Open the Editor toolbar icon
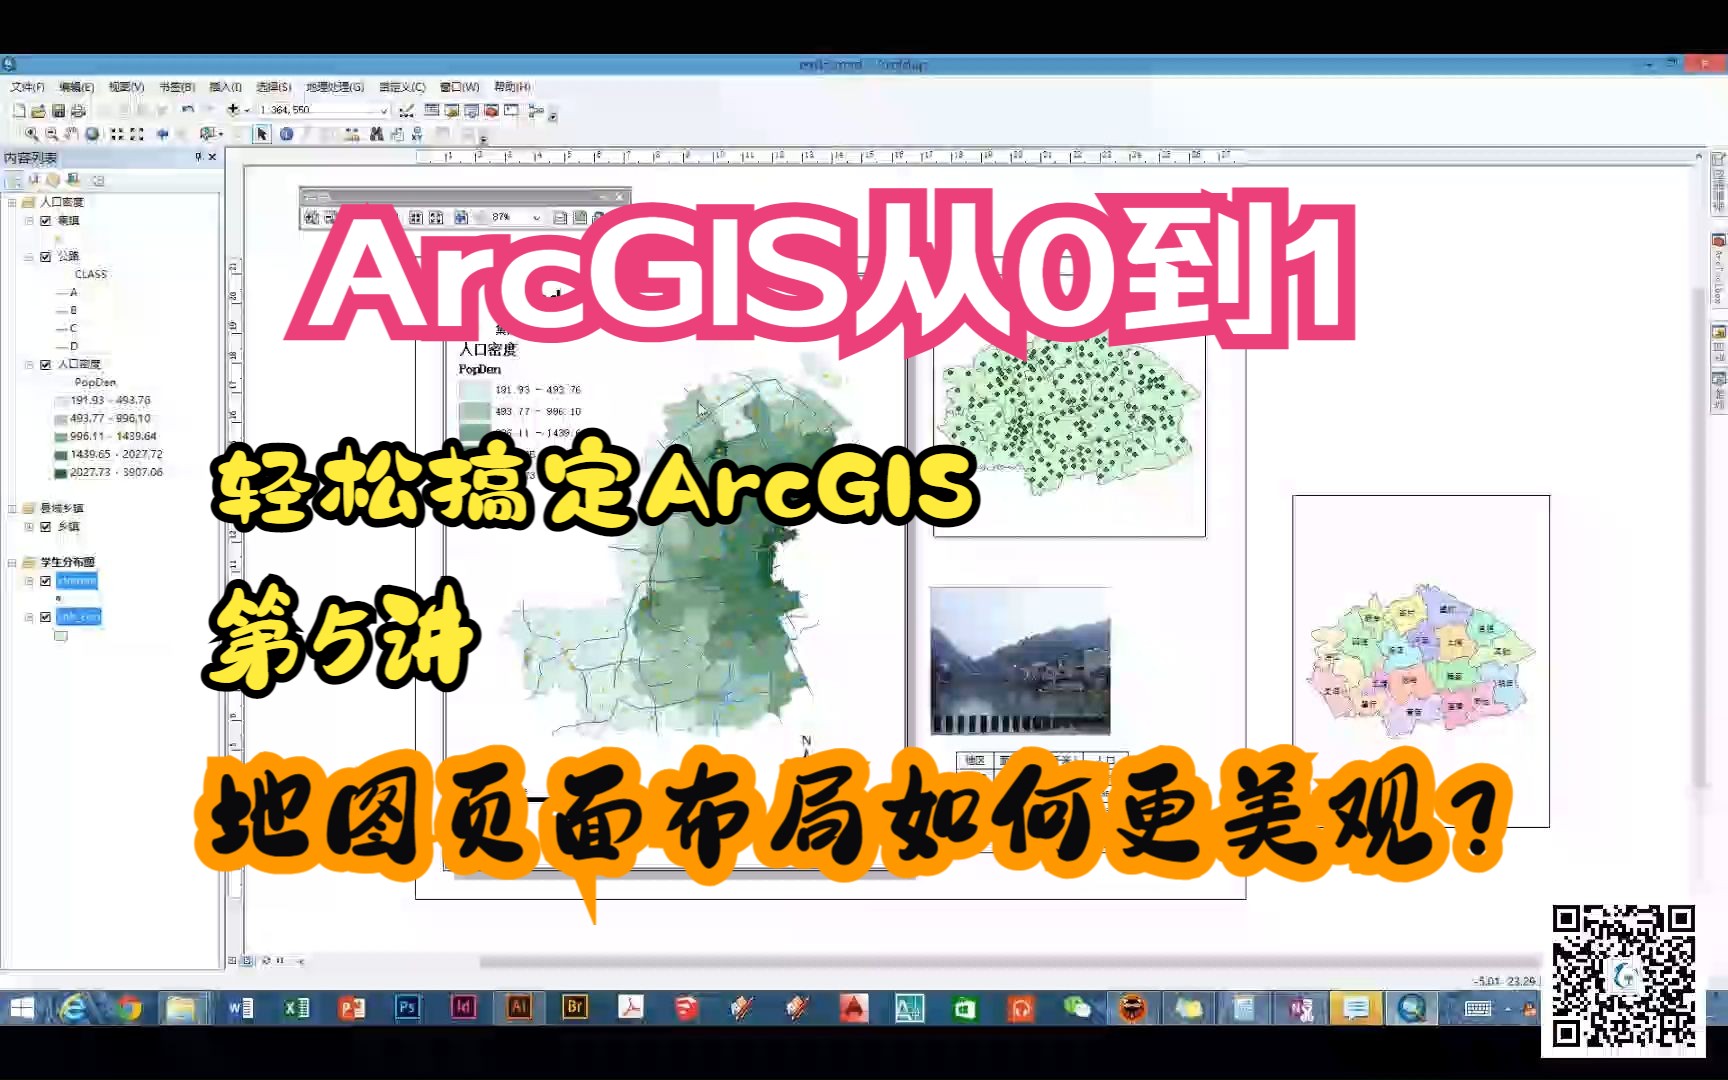 (407, 110)
